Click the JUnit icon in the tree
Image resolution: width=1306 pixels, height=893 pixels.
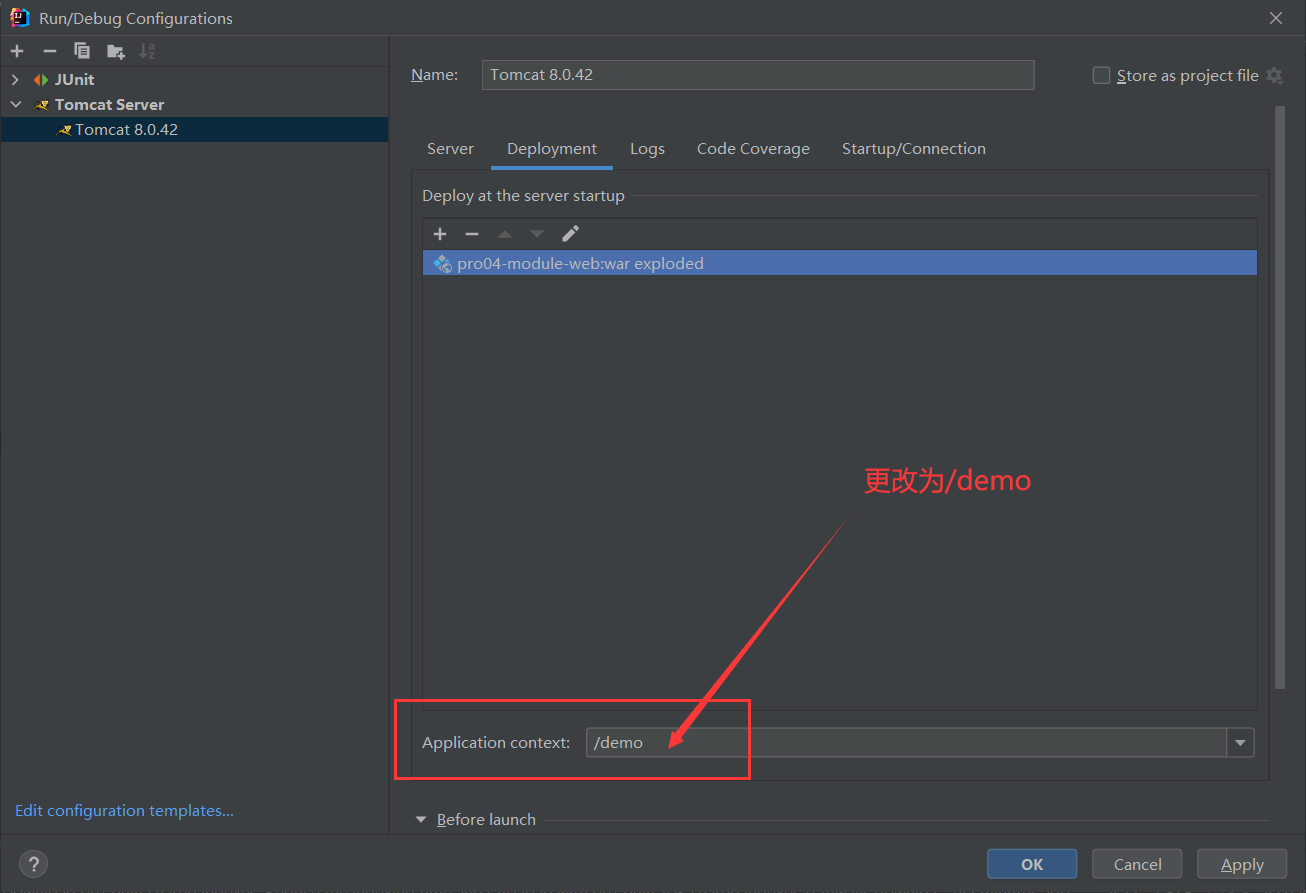click(x=41, y=80)
